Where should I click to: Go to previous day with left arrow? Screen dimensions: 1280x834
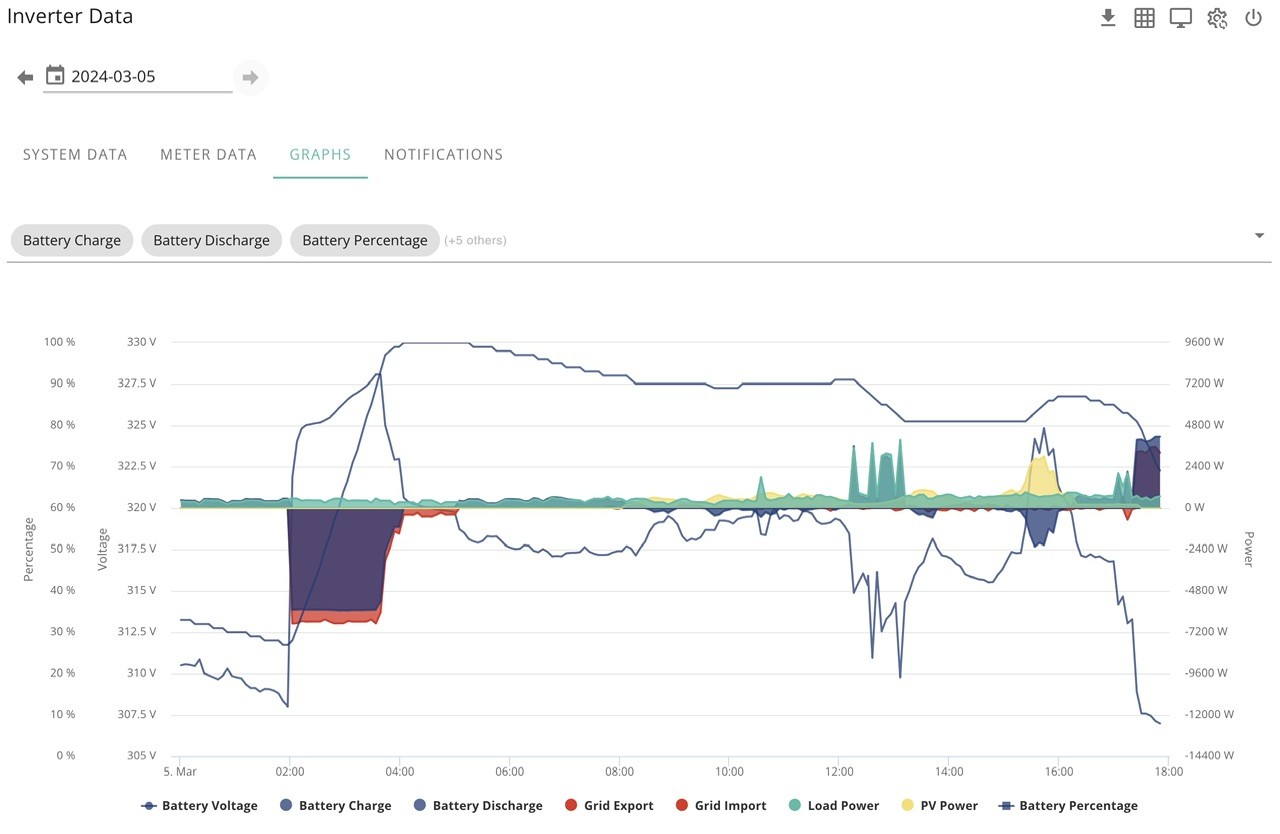click(25, 77)
